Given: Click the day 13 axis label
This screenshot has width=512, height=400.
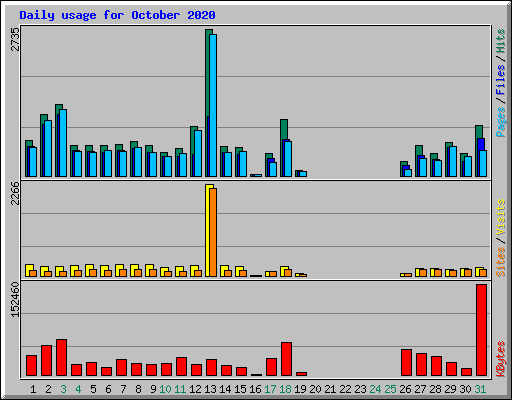Looking at the screenshot, I should click(210, 389).
